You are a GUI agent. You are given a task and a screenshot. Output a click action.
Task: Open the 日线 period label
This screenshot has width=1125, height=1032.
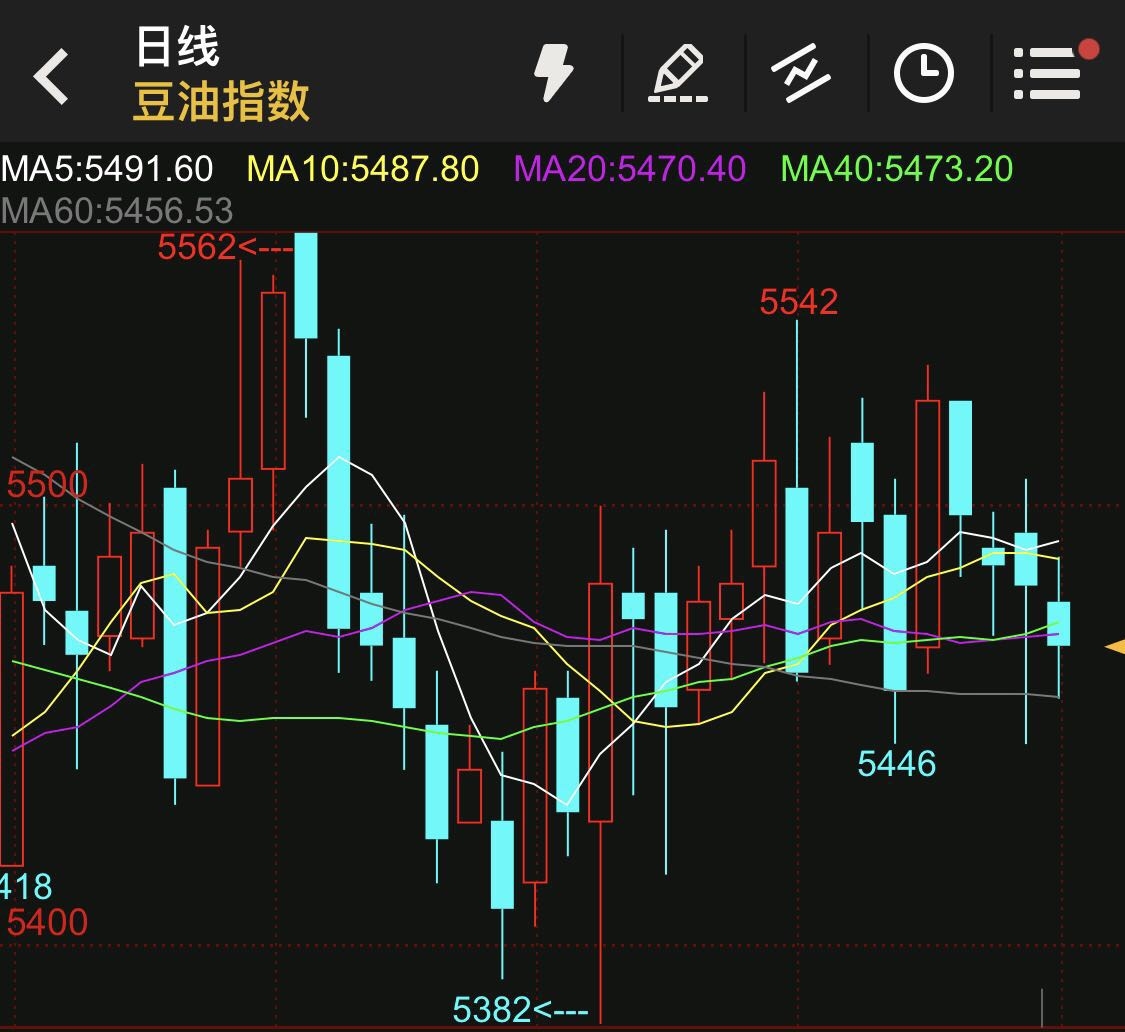(x=177, y=46)
